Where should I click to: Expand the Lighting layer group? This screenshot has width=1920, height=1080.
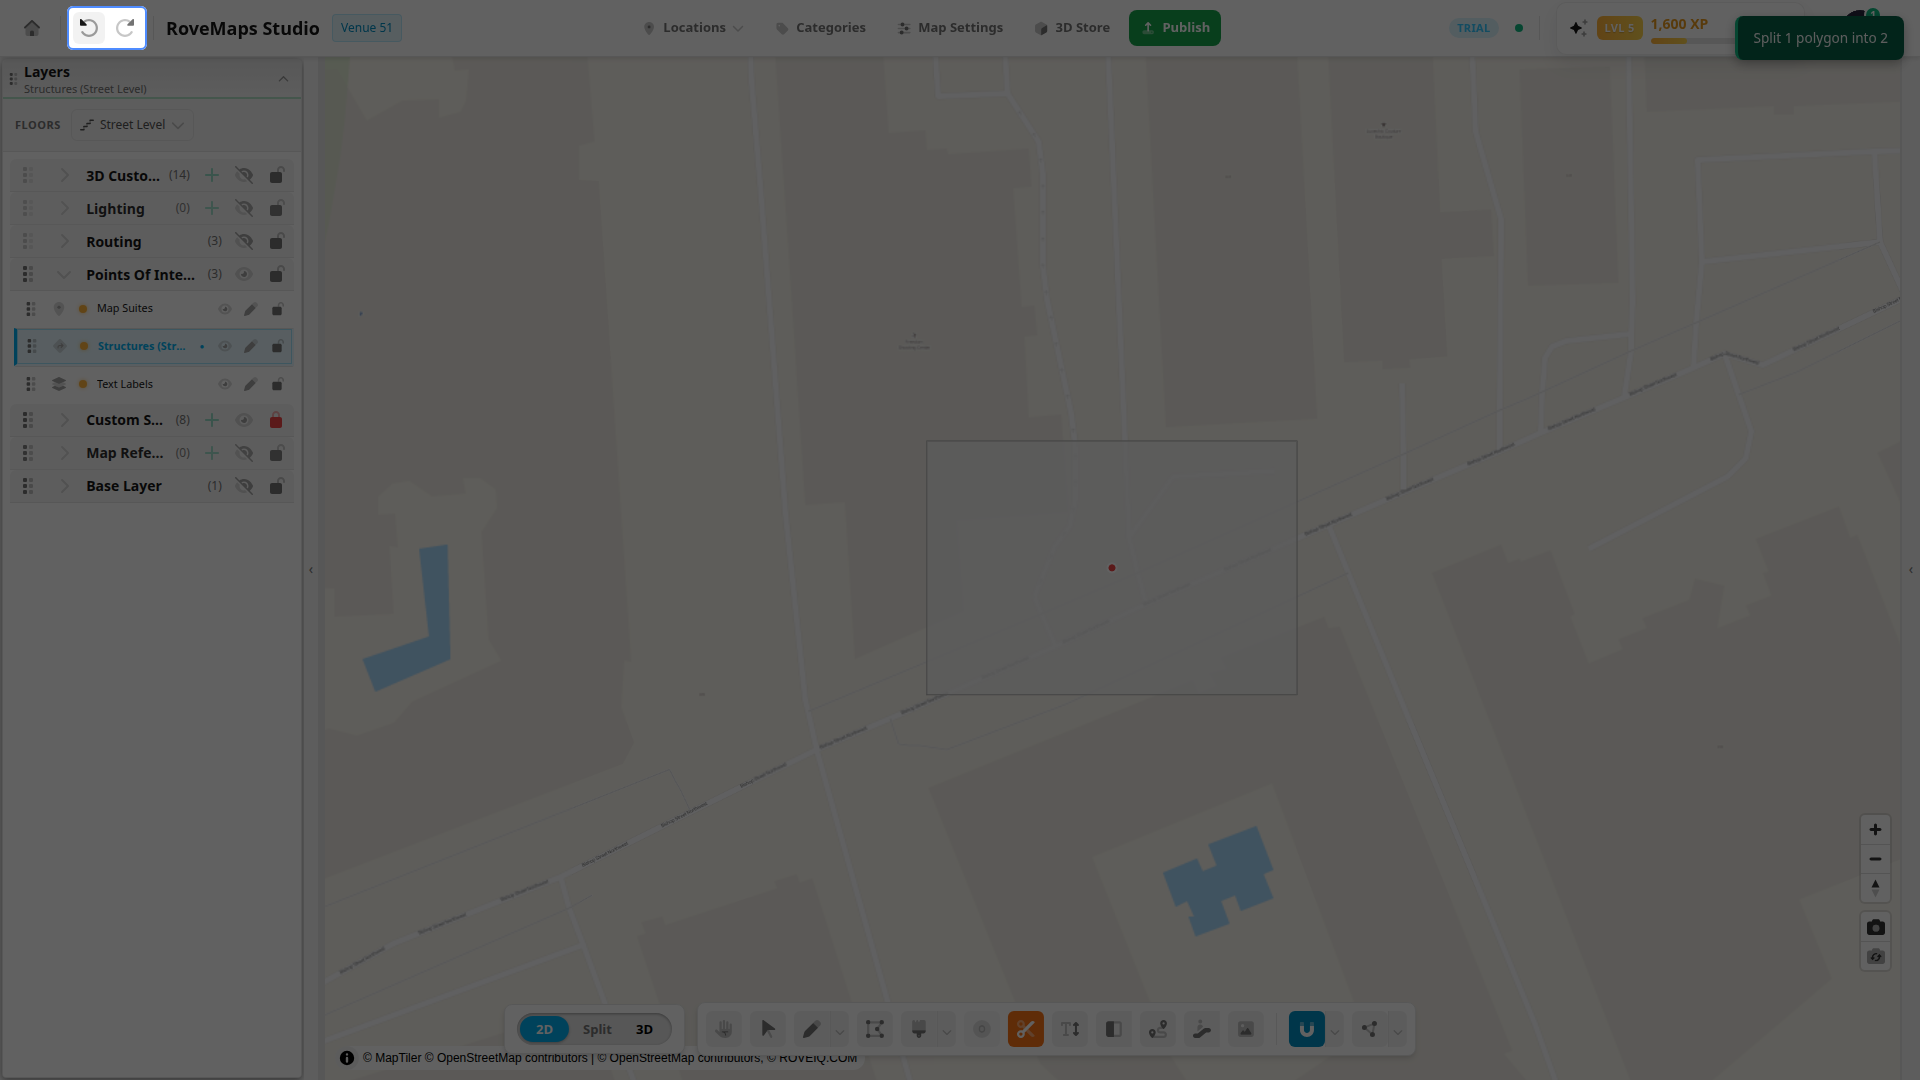click(x=64, y=209)
